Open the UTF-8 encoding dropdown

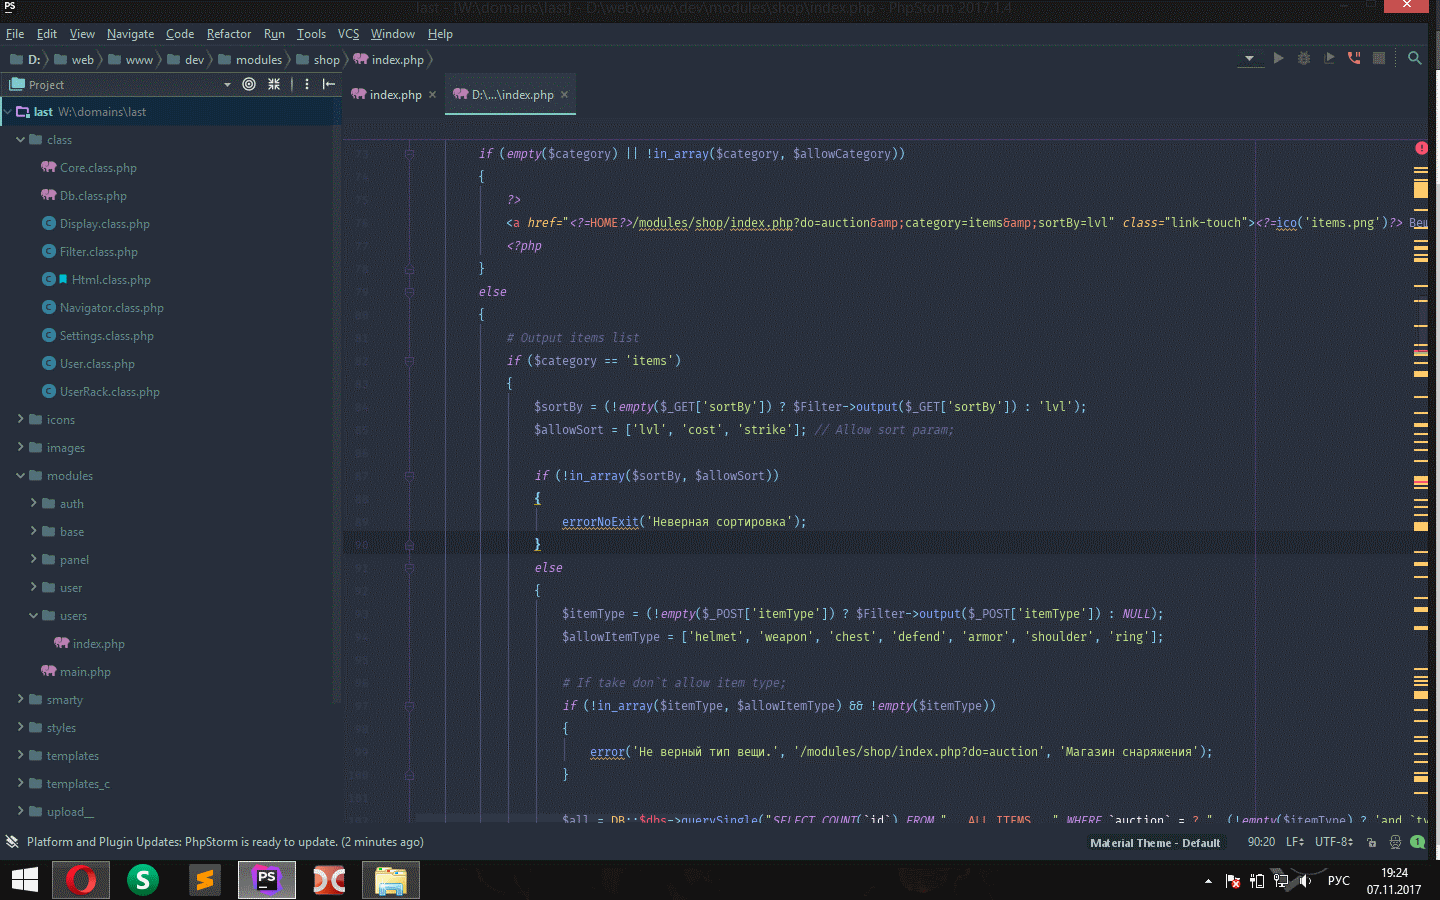tap(1333, 843)
